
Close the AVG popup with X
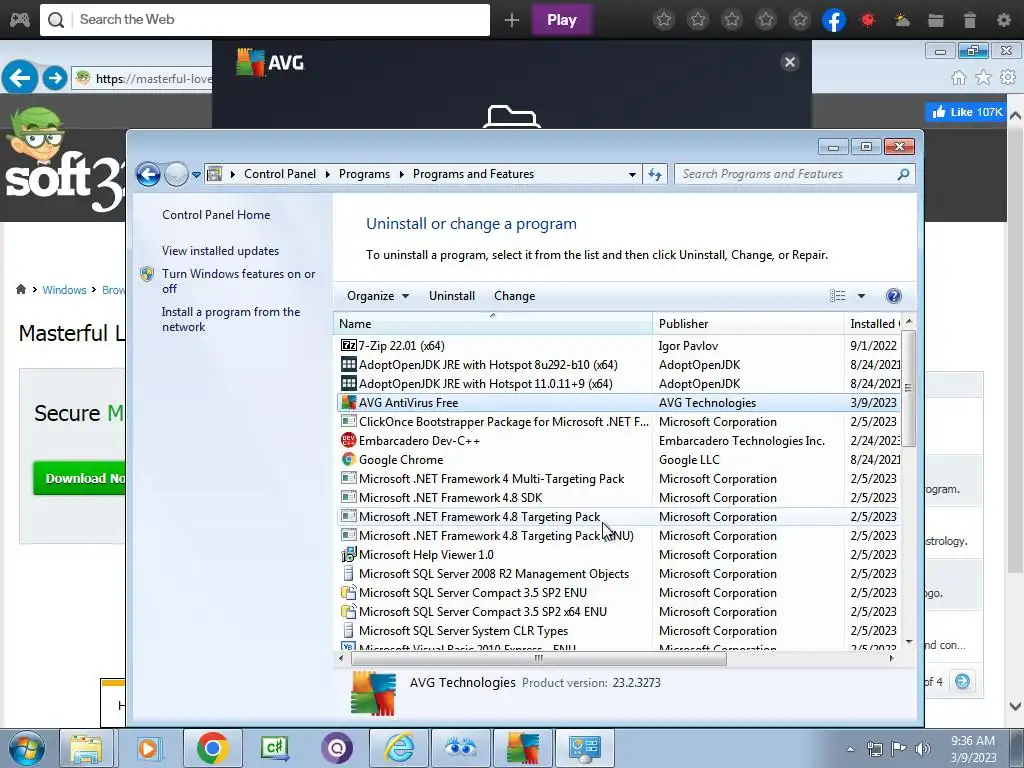coord(790,62)
